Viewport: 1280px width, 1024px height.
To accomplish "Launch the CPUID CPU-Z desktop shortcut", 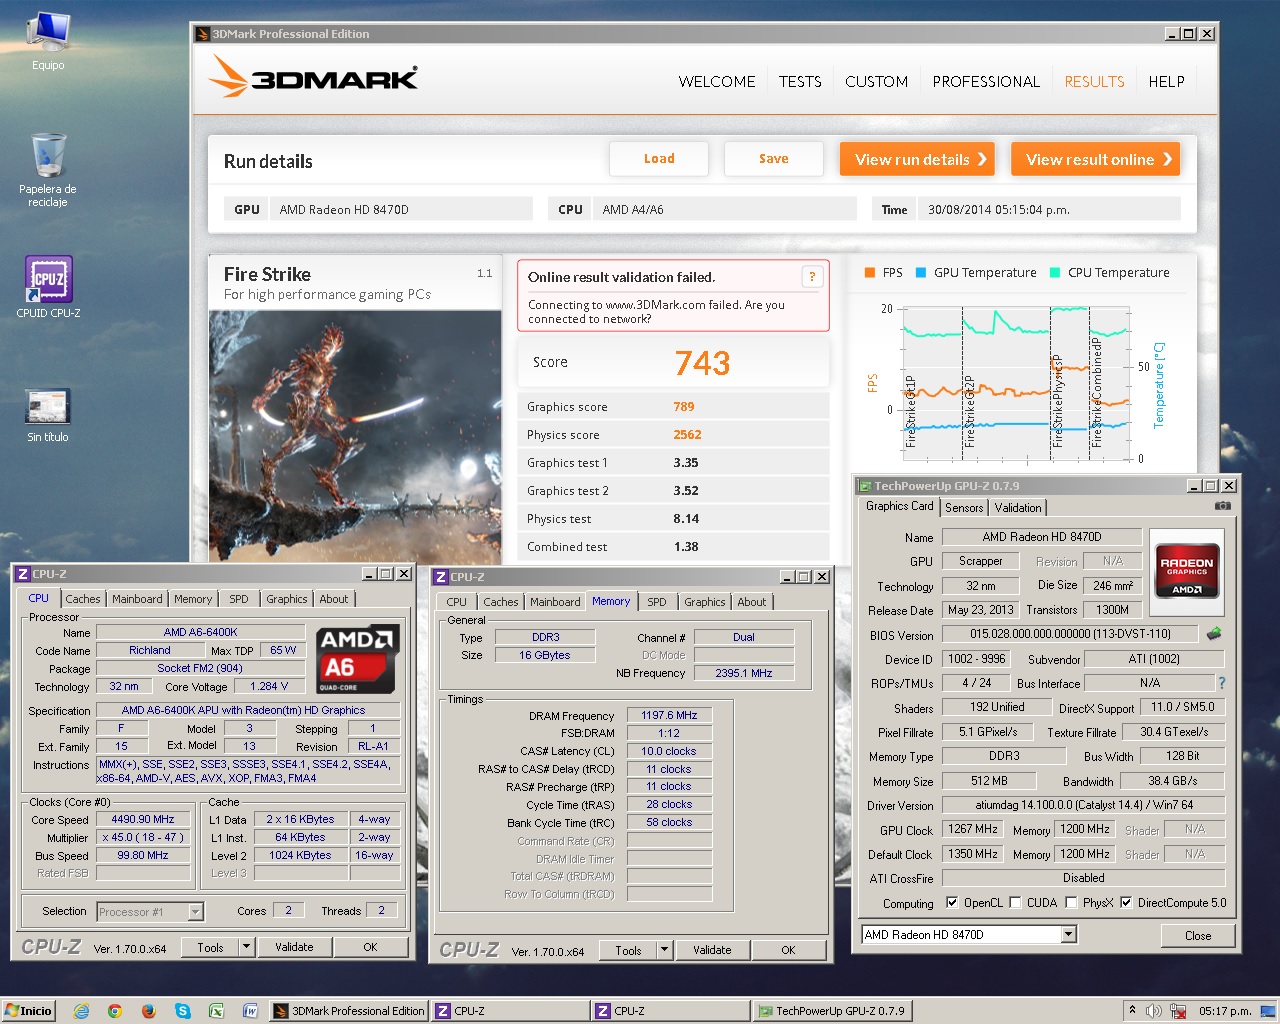I will pos(48,287).
